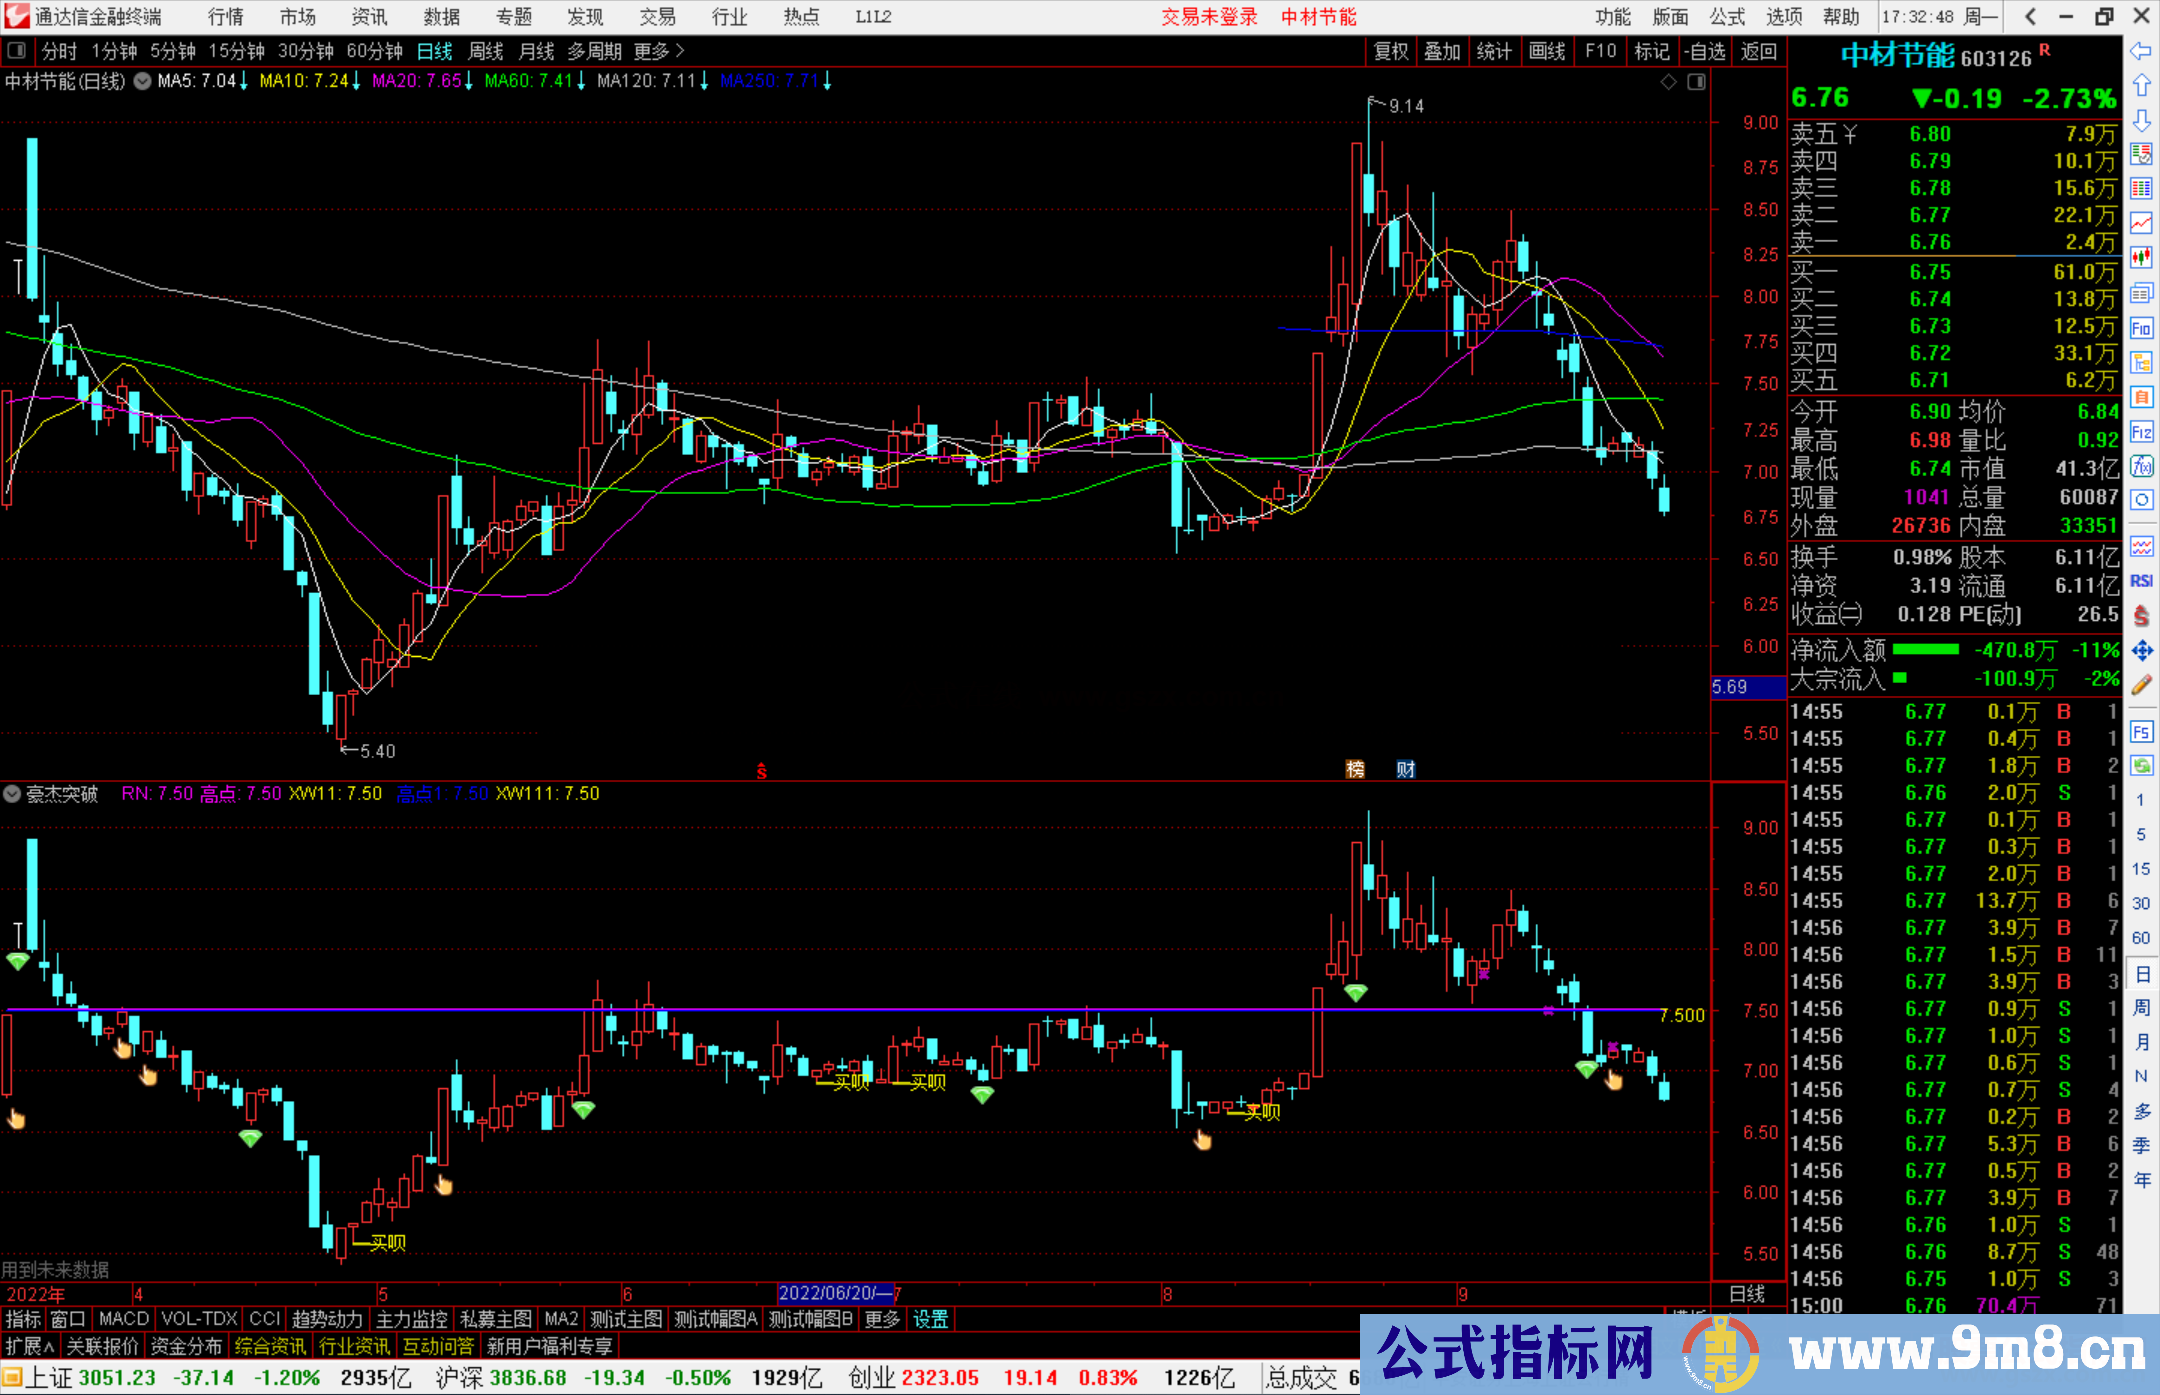
Task: Switch to the 周线 period tab
Action: pyautogui.click(x=486, y=51)
